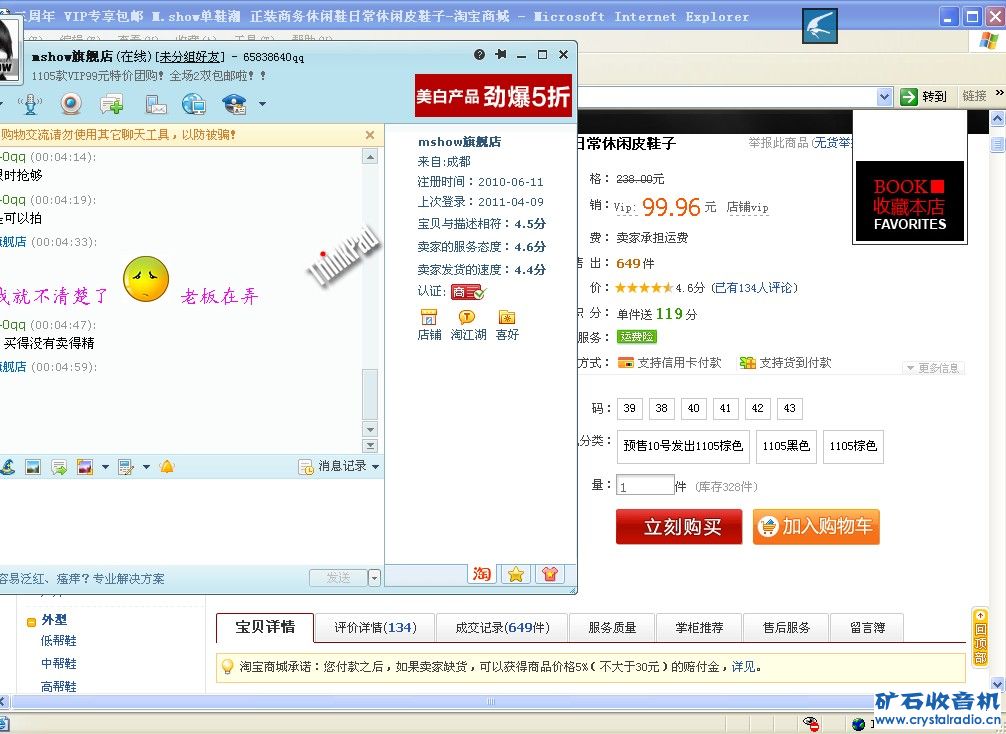Select shoe size 39
Image resolution: width=1006 pixels, height=734 pixels.
[629, 408]
